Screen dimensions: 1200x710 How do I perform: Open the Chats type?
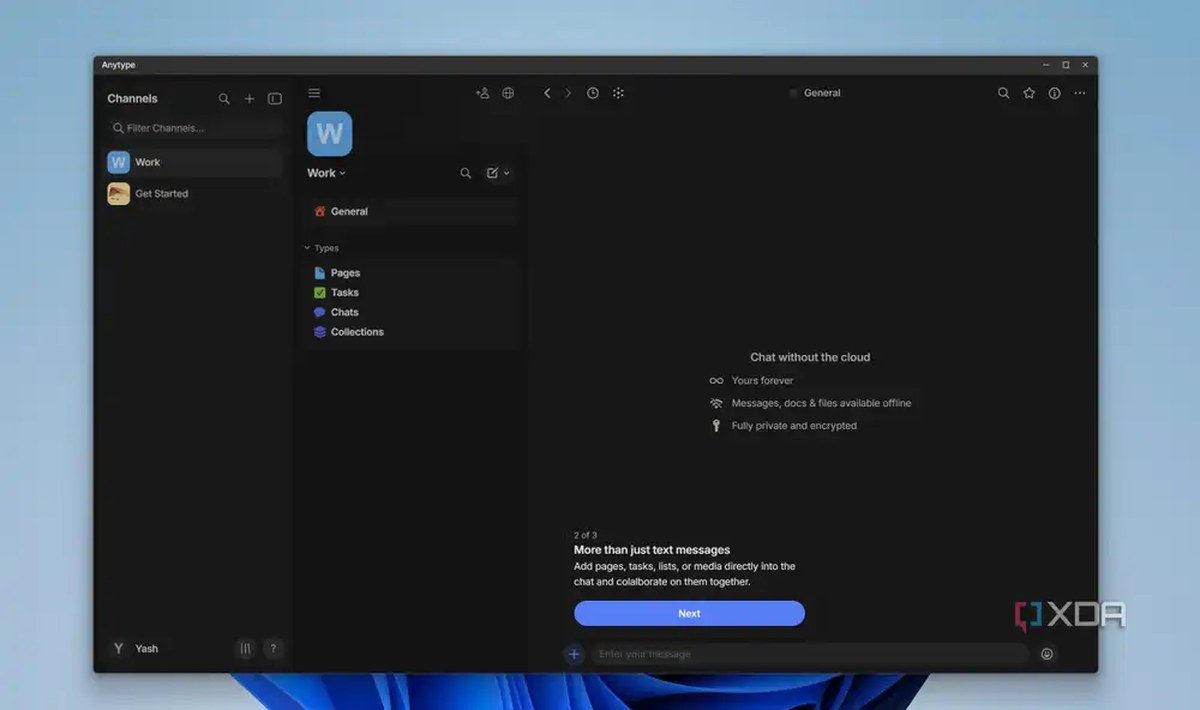[x=410, y=312]
